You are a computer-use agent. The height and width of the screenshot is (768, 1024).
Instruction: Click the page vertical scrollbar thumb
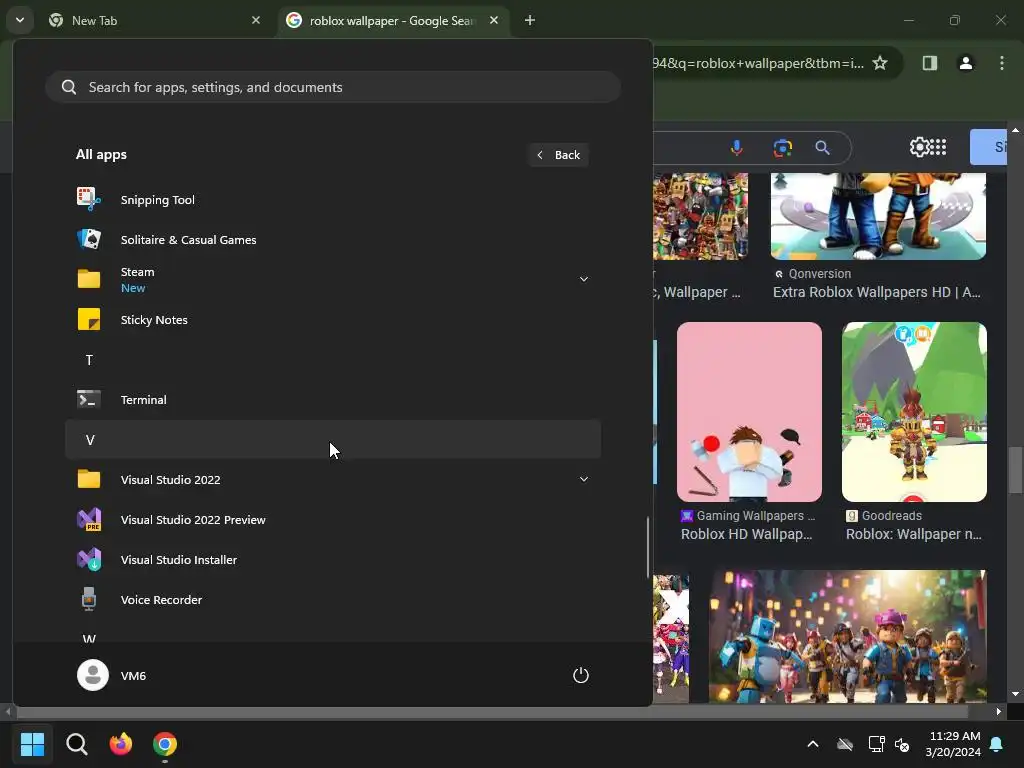point(1015,470)
